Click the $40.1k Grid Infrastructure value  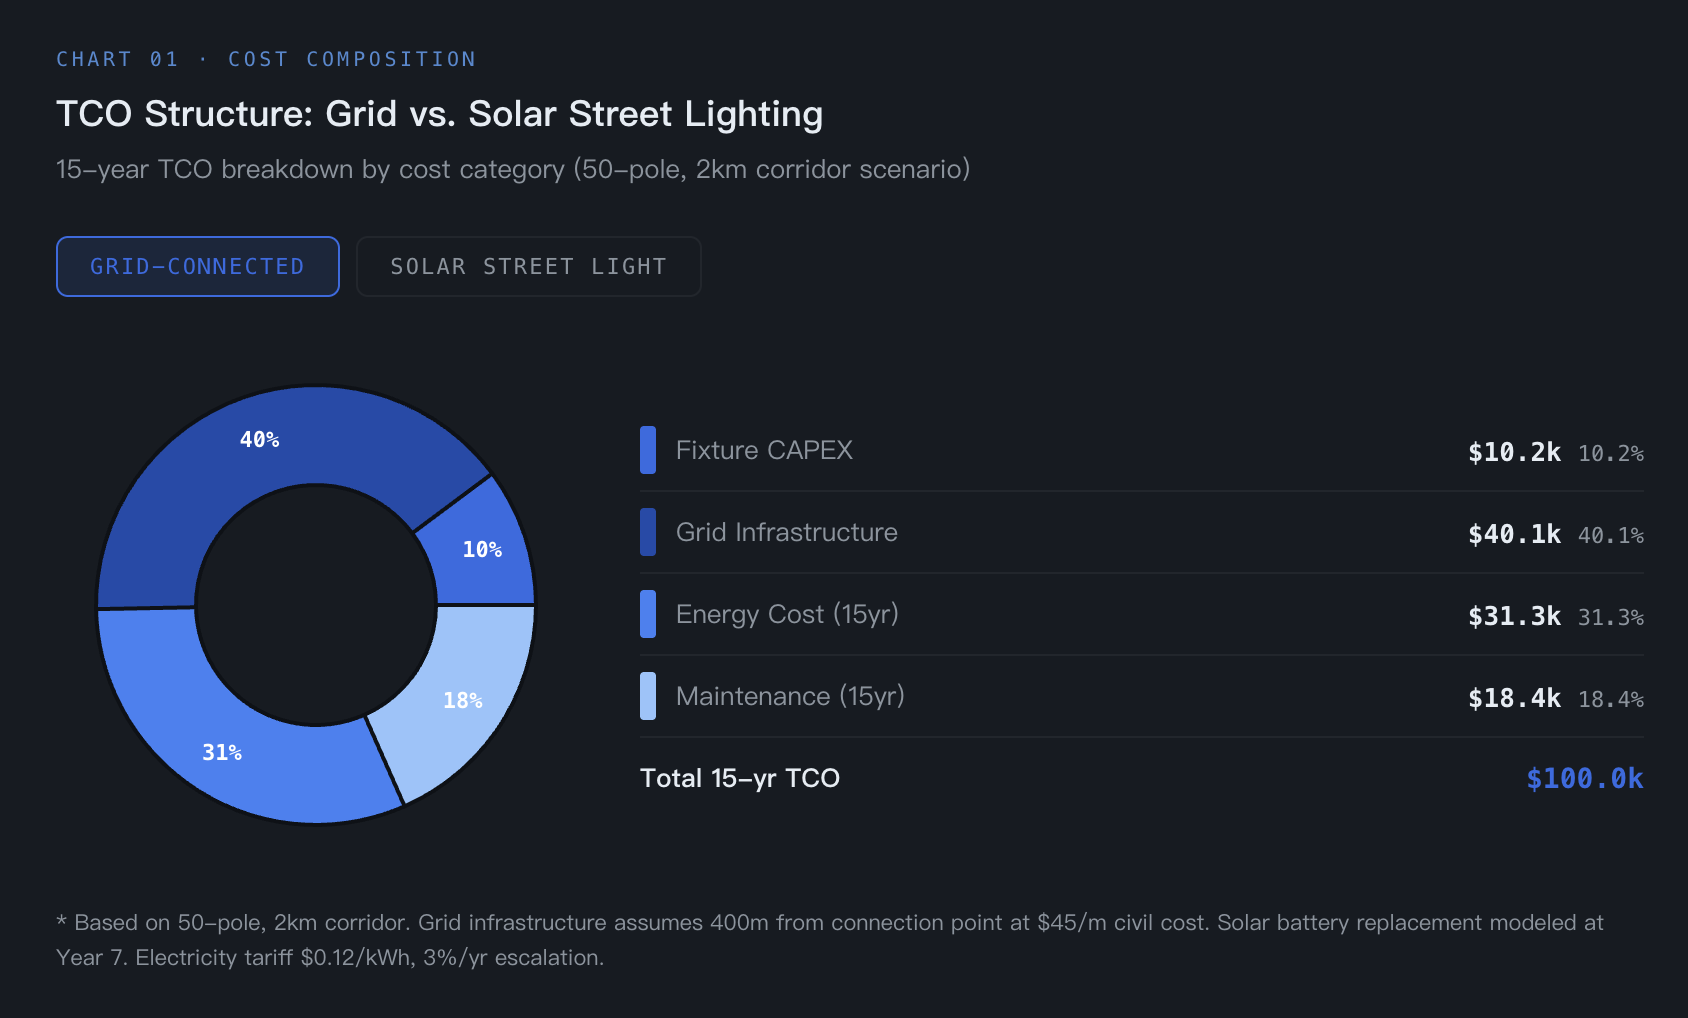pos(1514,534)
